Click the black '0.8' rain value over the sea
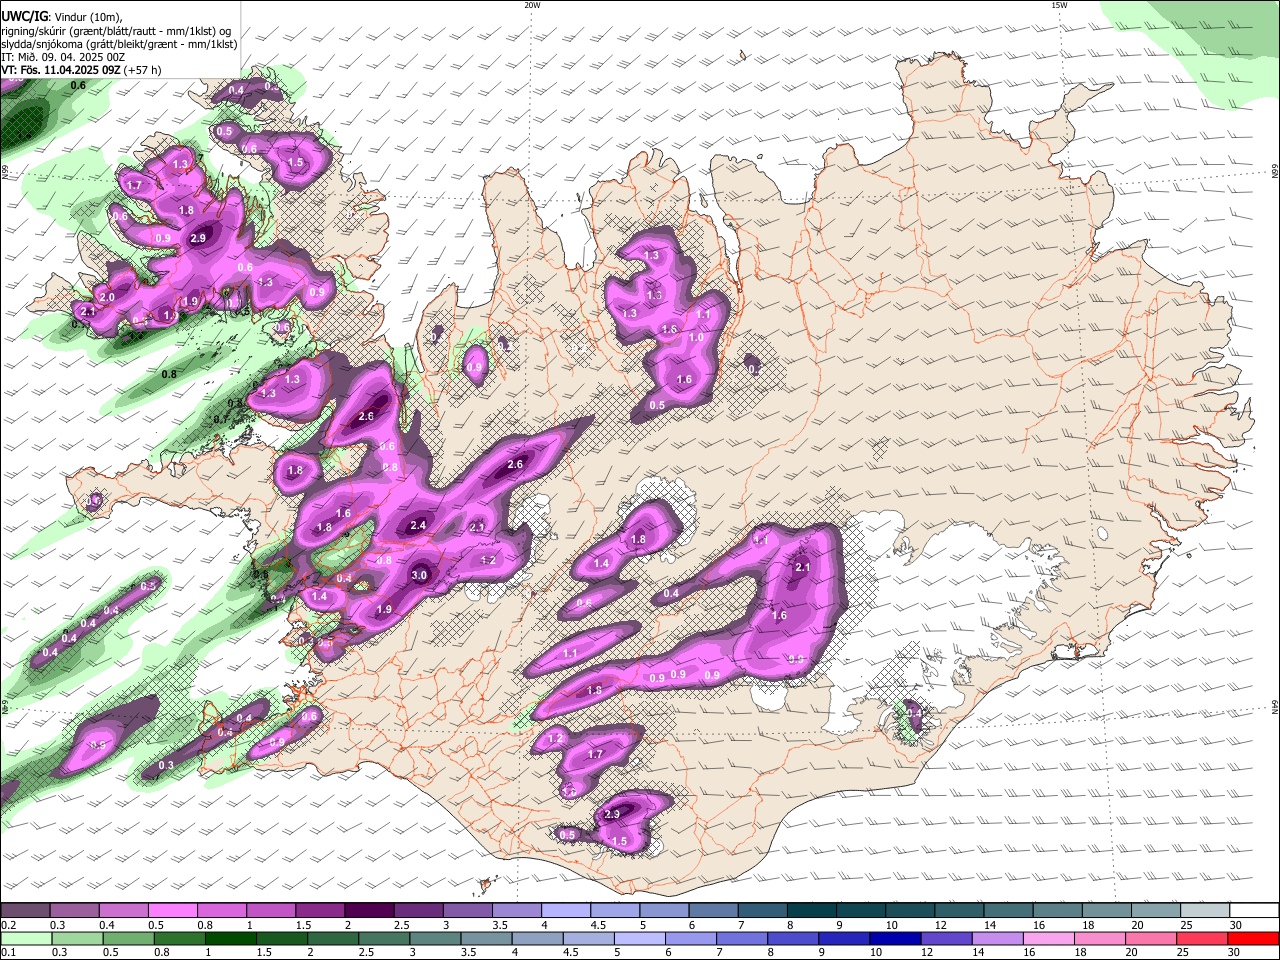The height and width of the screenshot is (960, 1280). click(169, 374)
